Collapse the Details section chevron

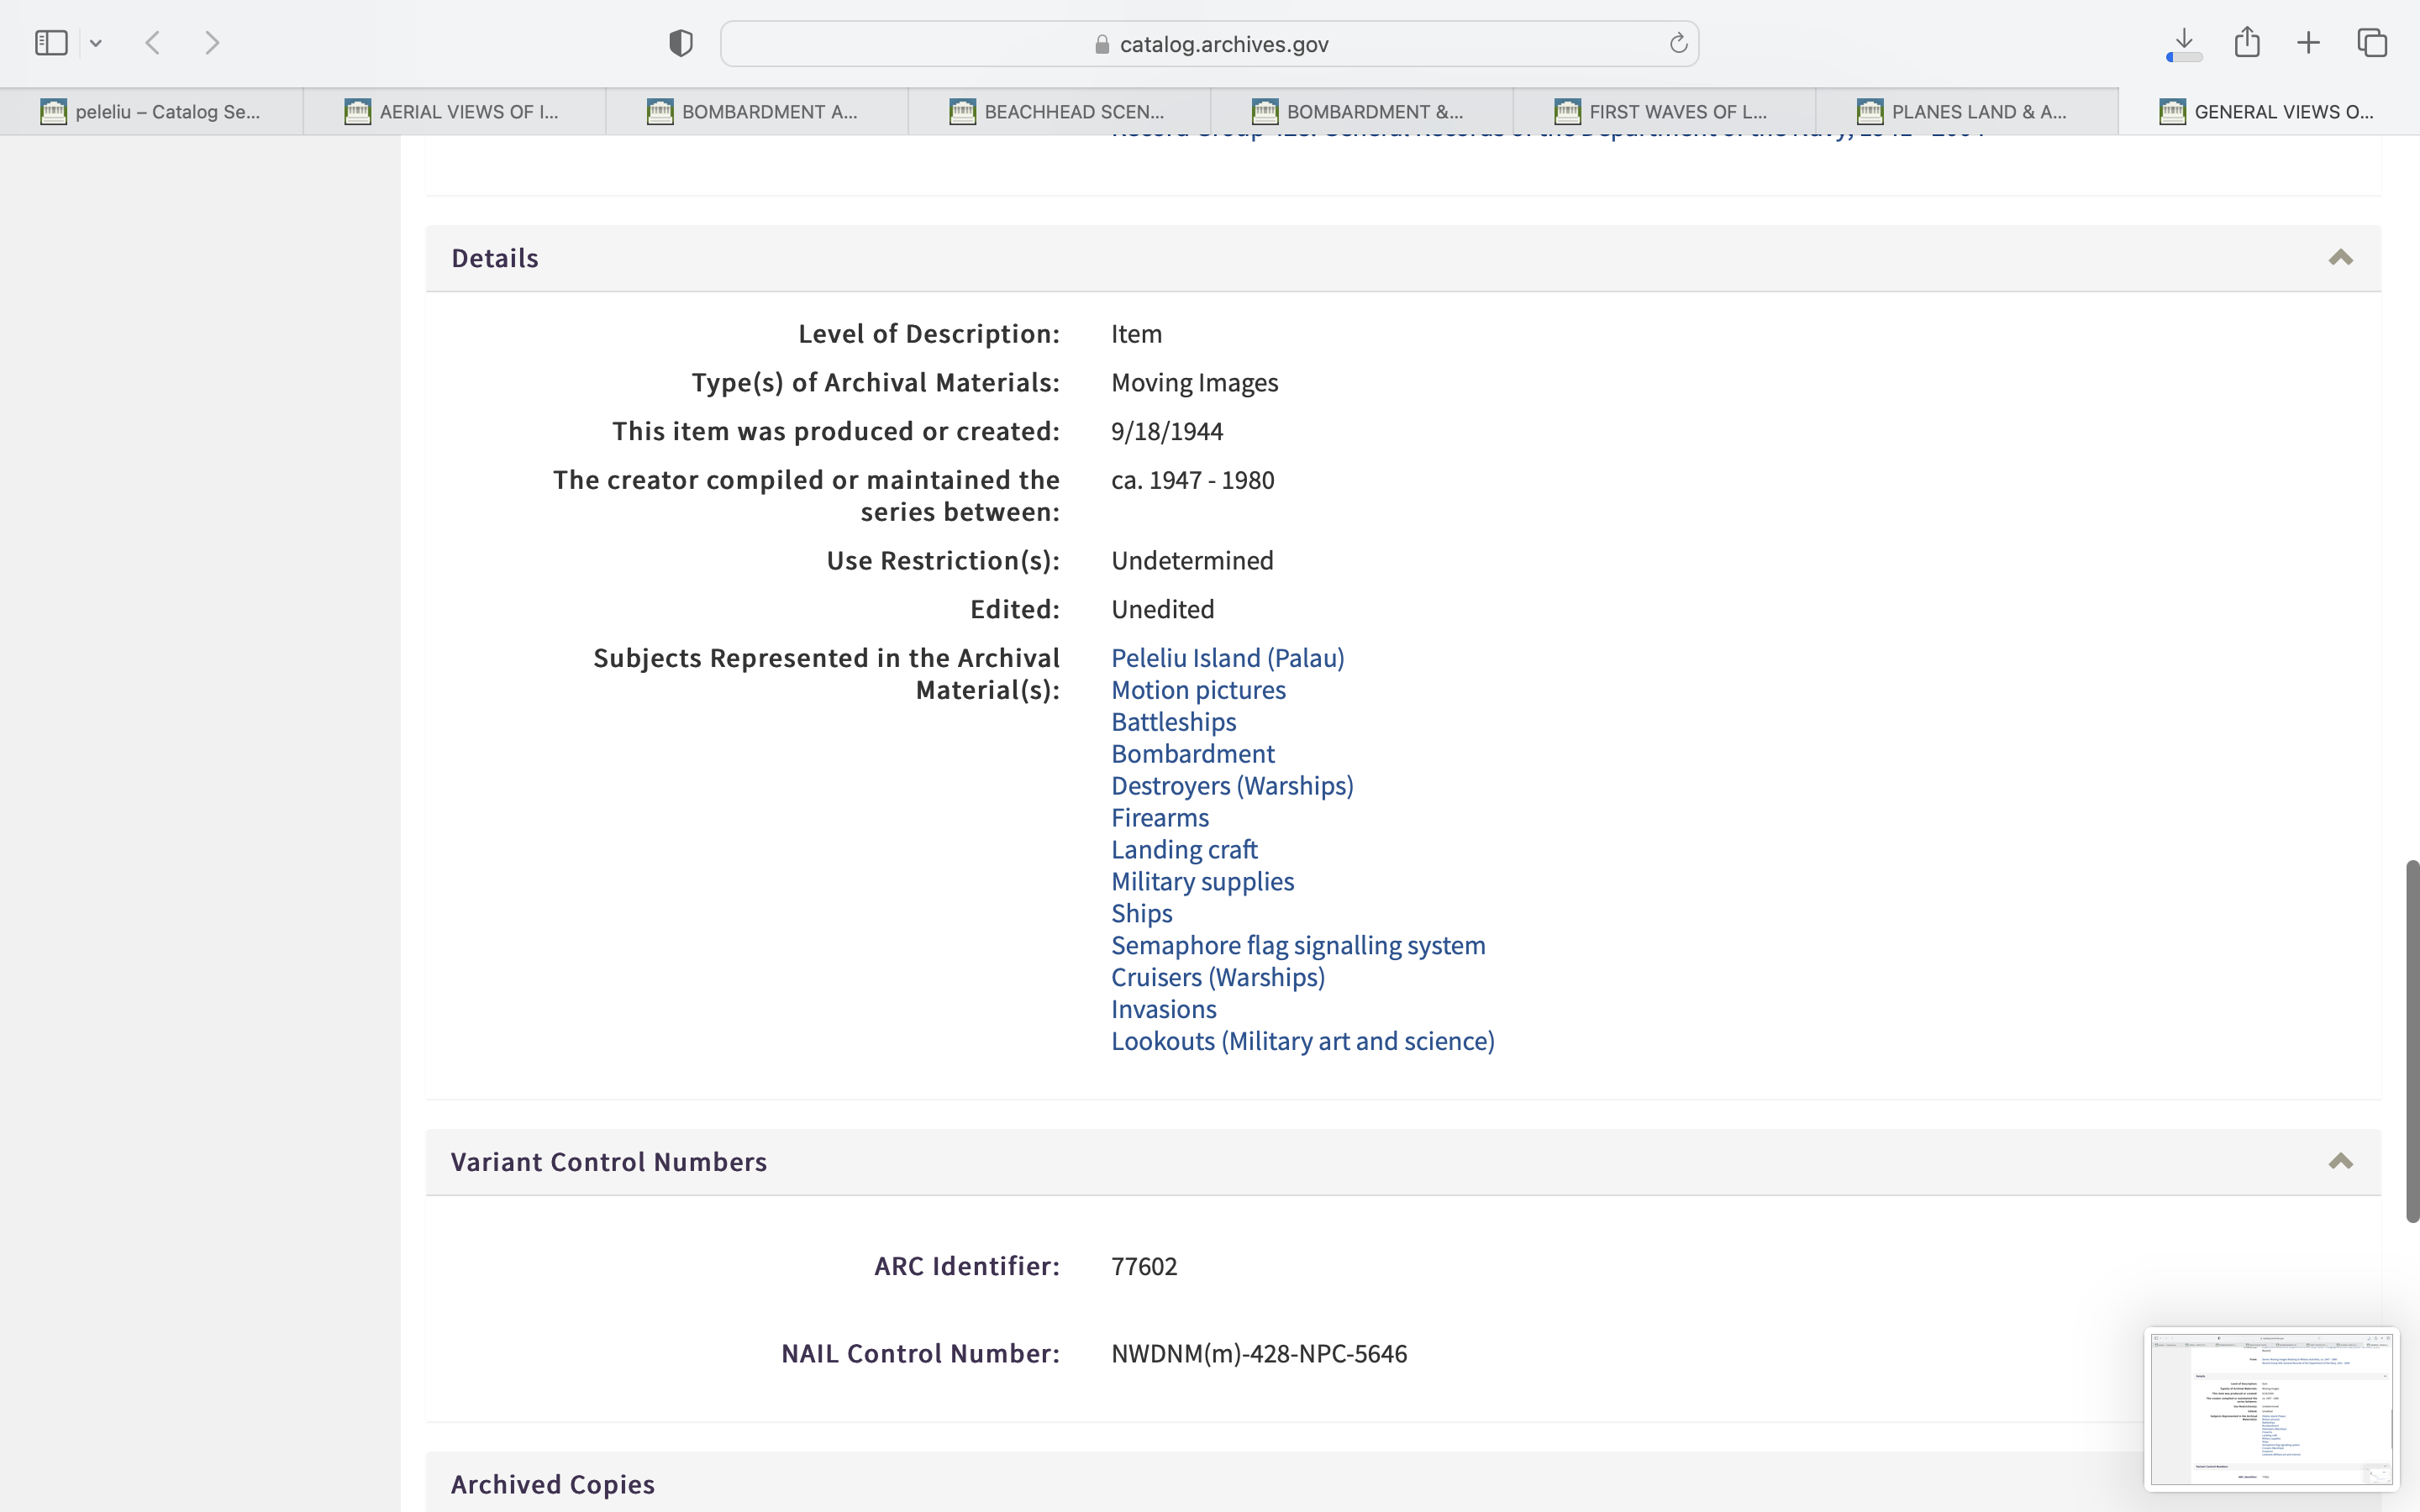[x=2340, y=258]
